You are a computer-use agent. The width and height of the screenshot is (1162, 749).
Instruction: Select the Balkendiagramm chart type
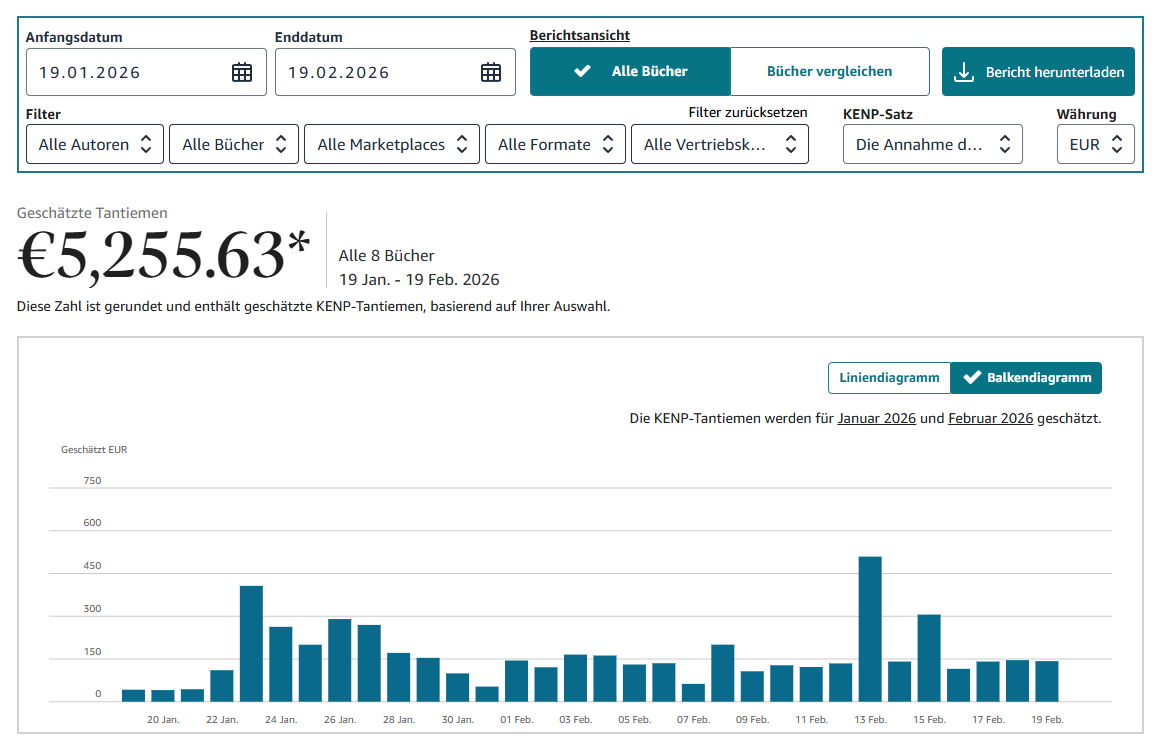1026,378
